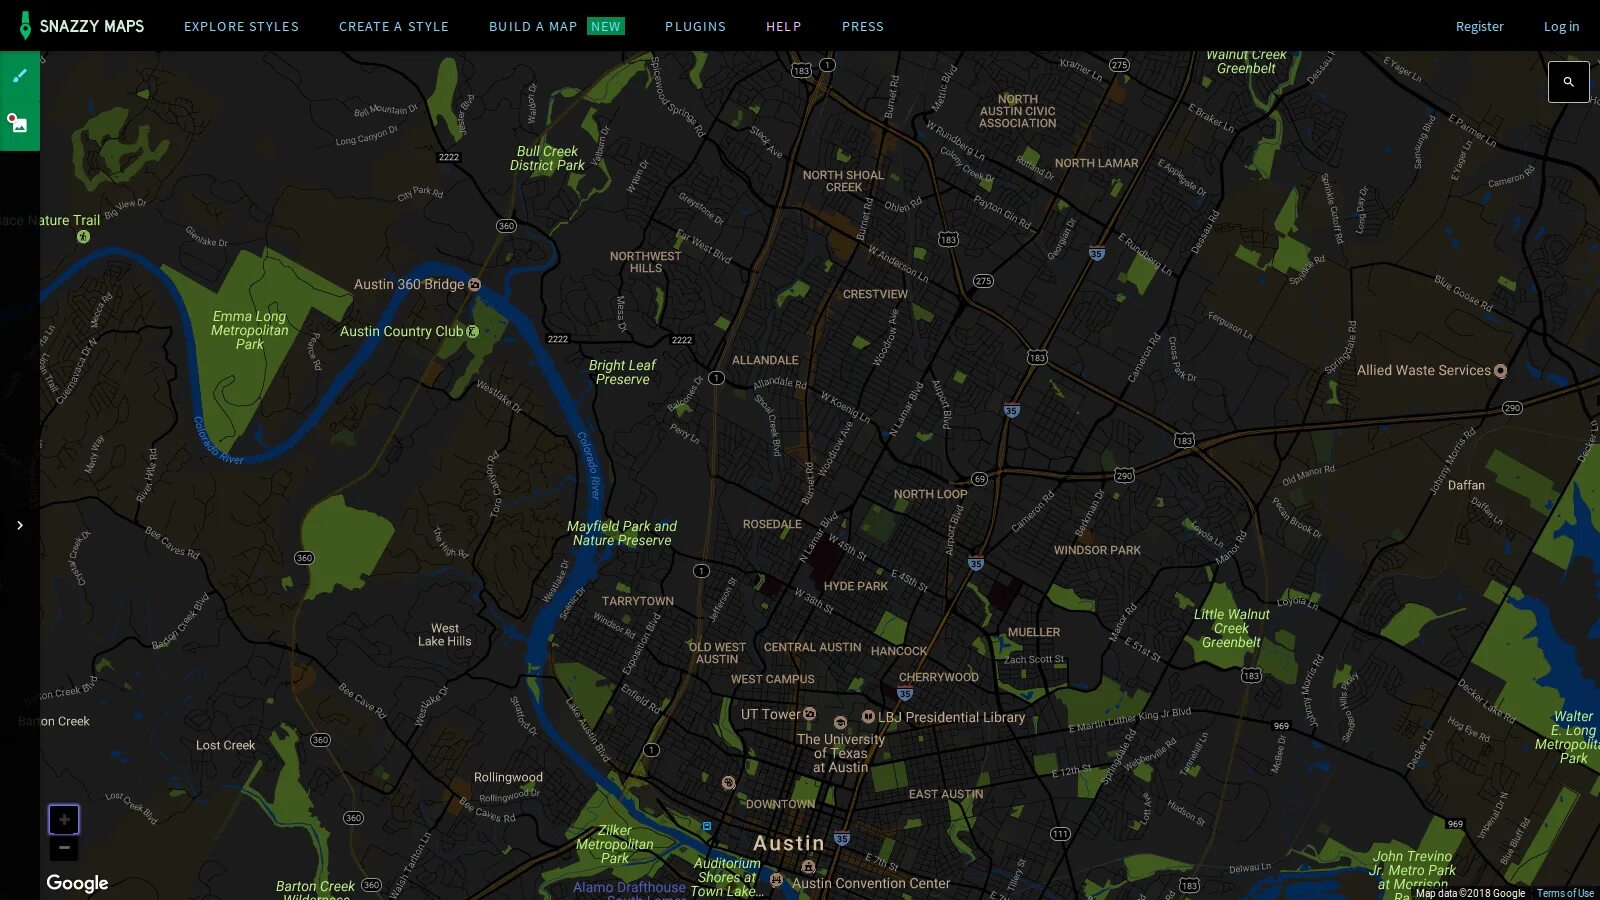Click the Log in link

pyautogui.click(x=1561, y=26)
